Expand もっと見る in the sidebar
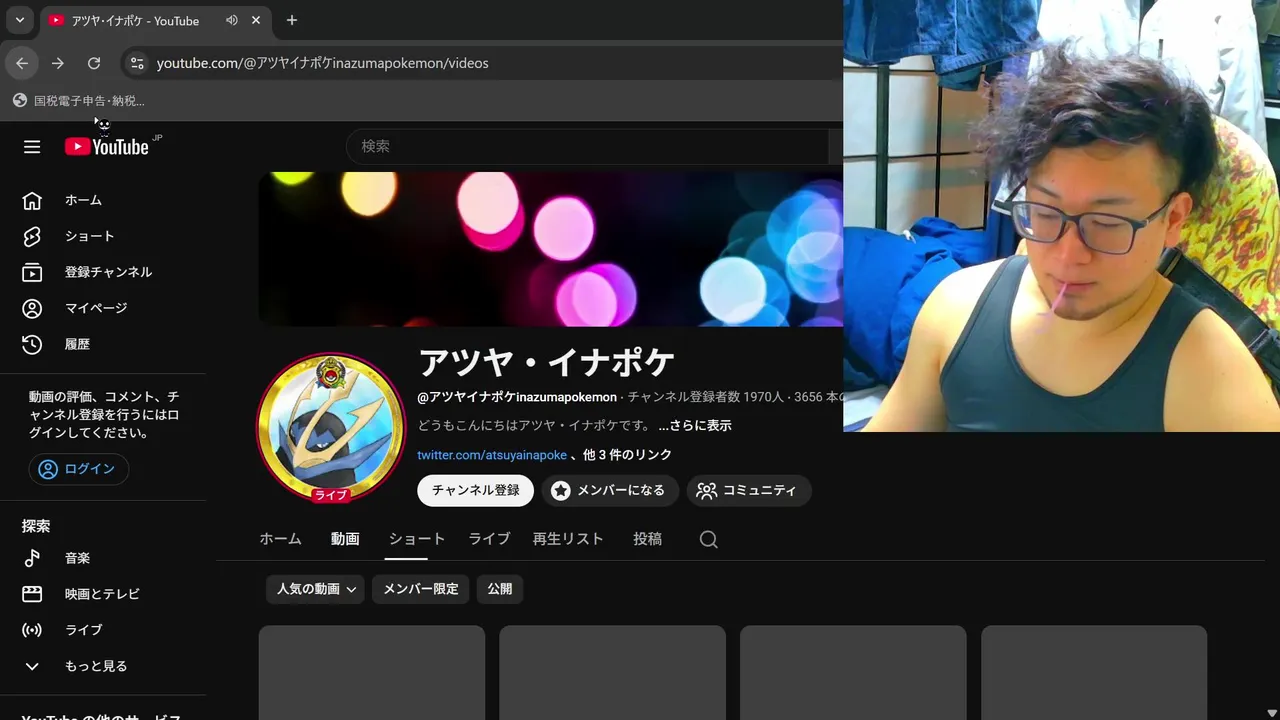 [x=103, y=666]
